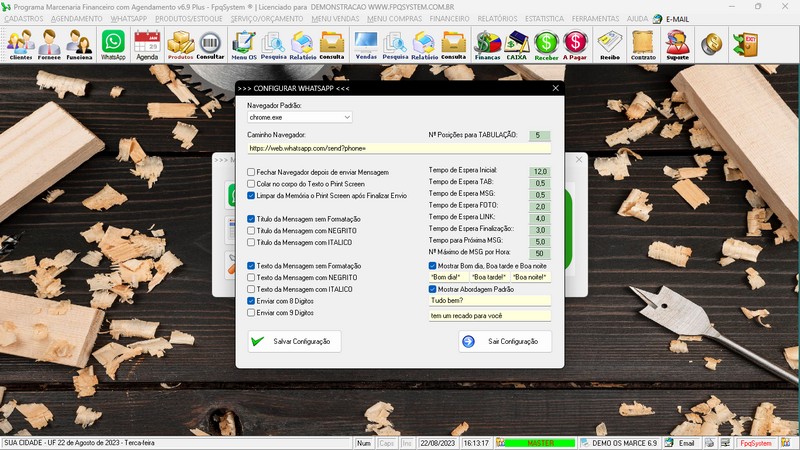Enable Colar no corpo do Texto o Print Screen

pos(251,184)
